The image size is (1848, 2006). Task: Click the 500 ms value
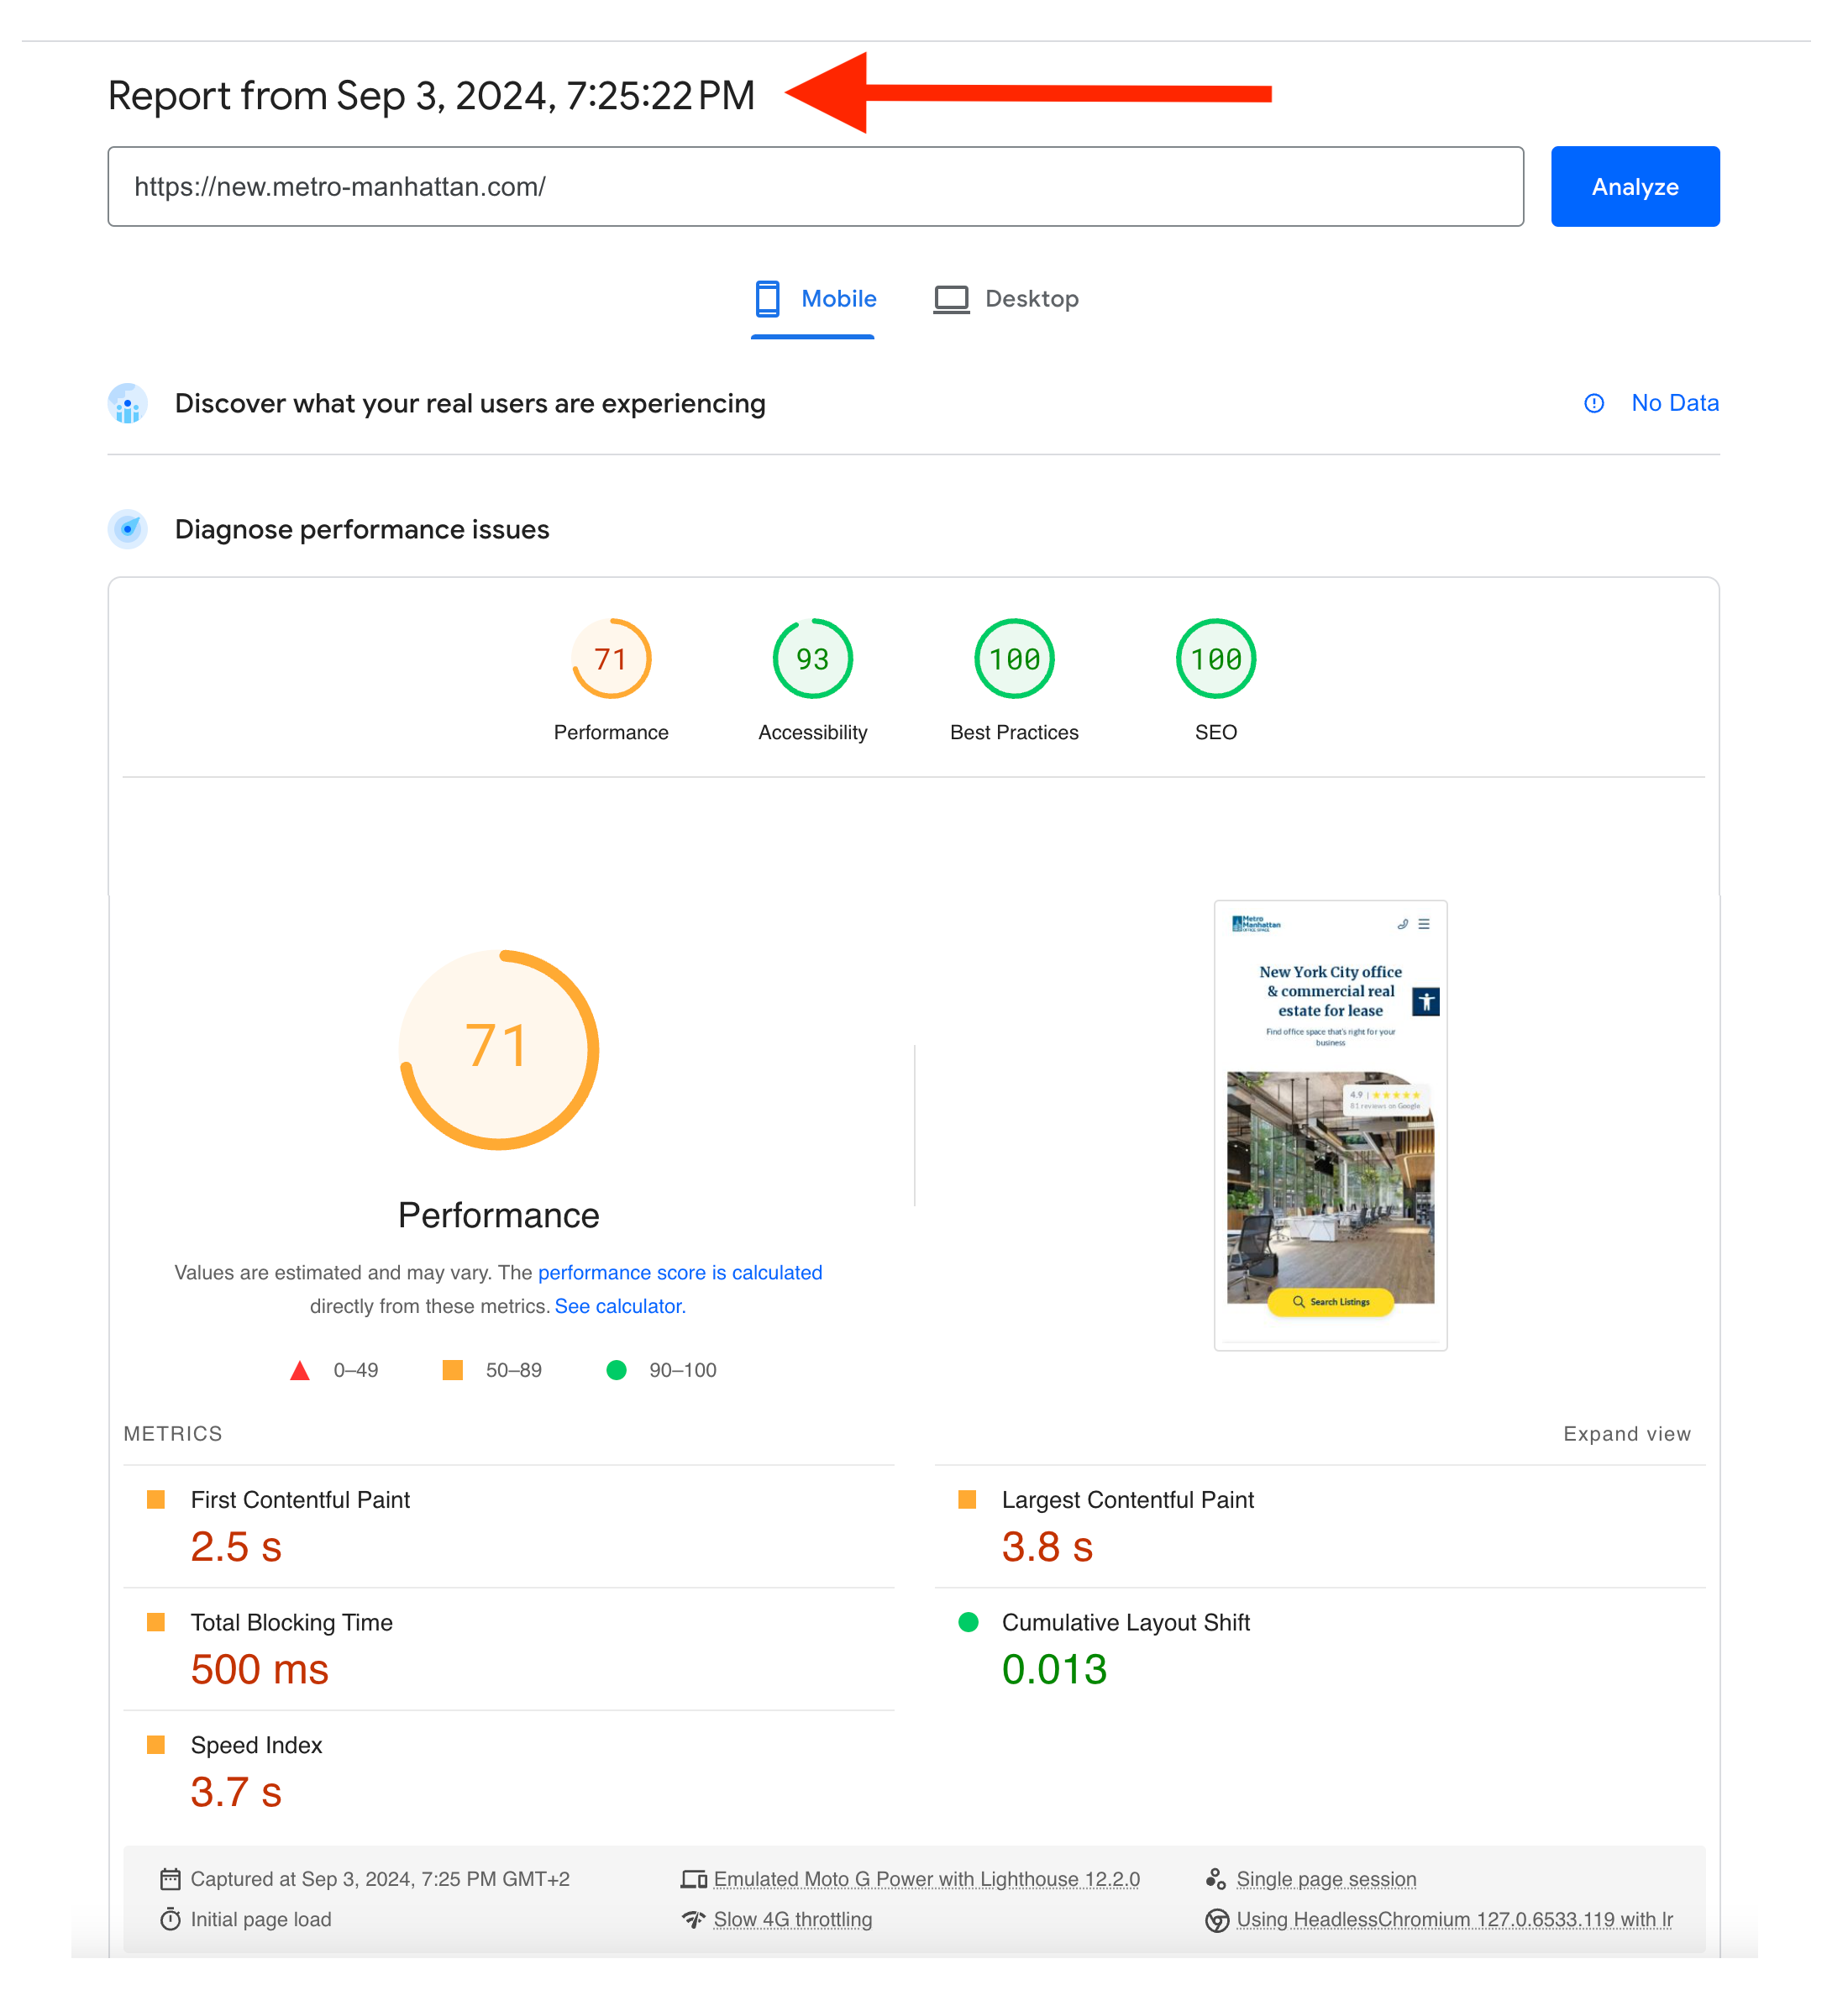point(260,1669)
